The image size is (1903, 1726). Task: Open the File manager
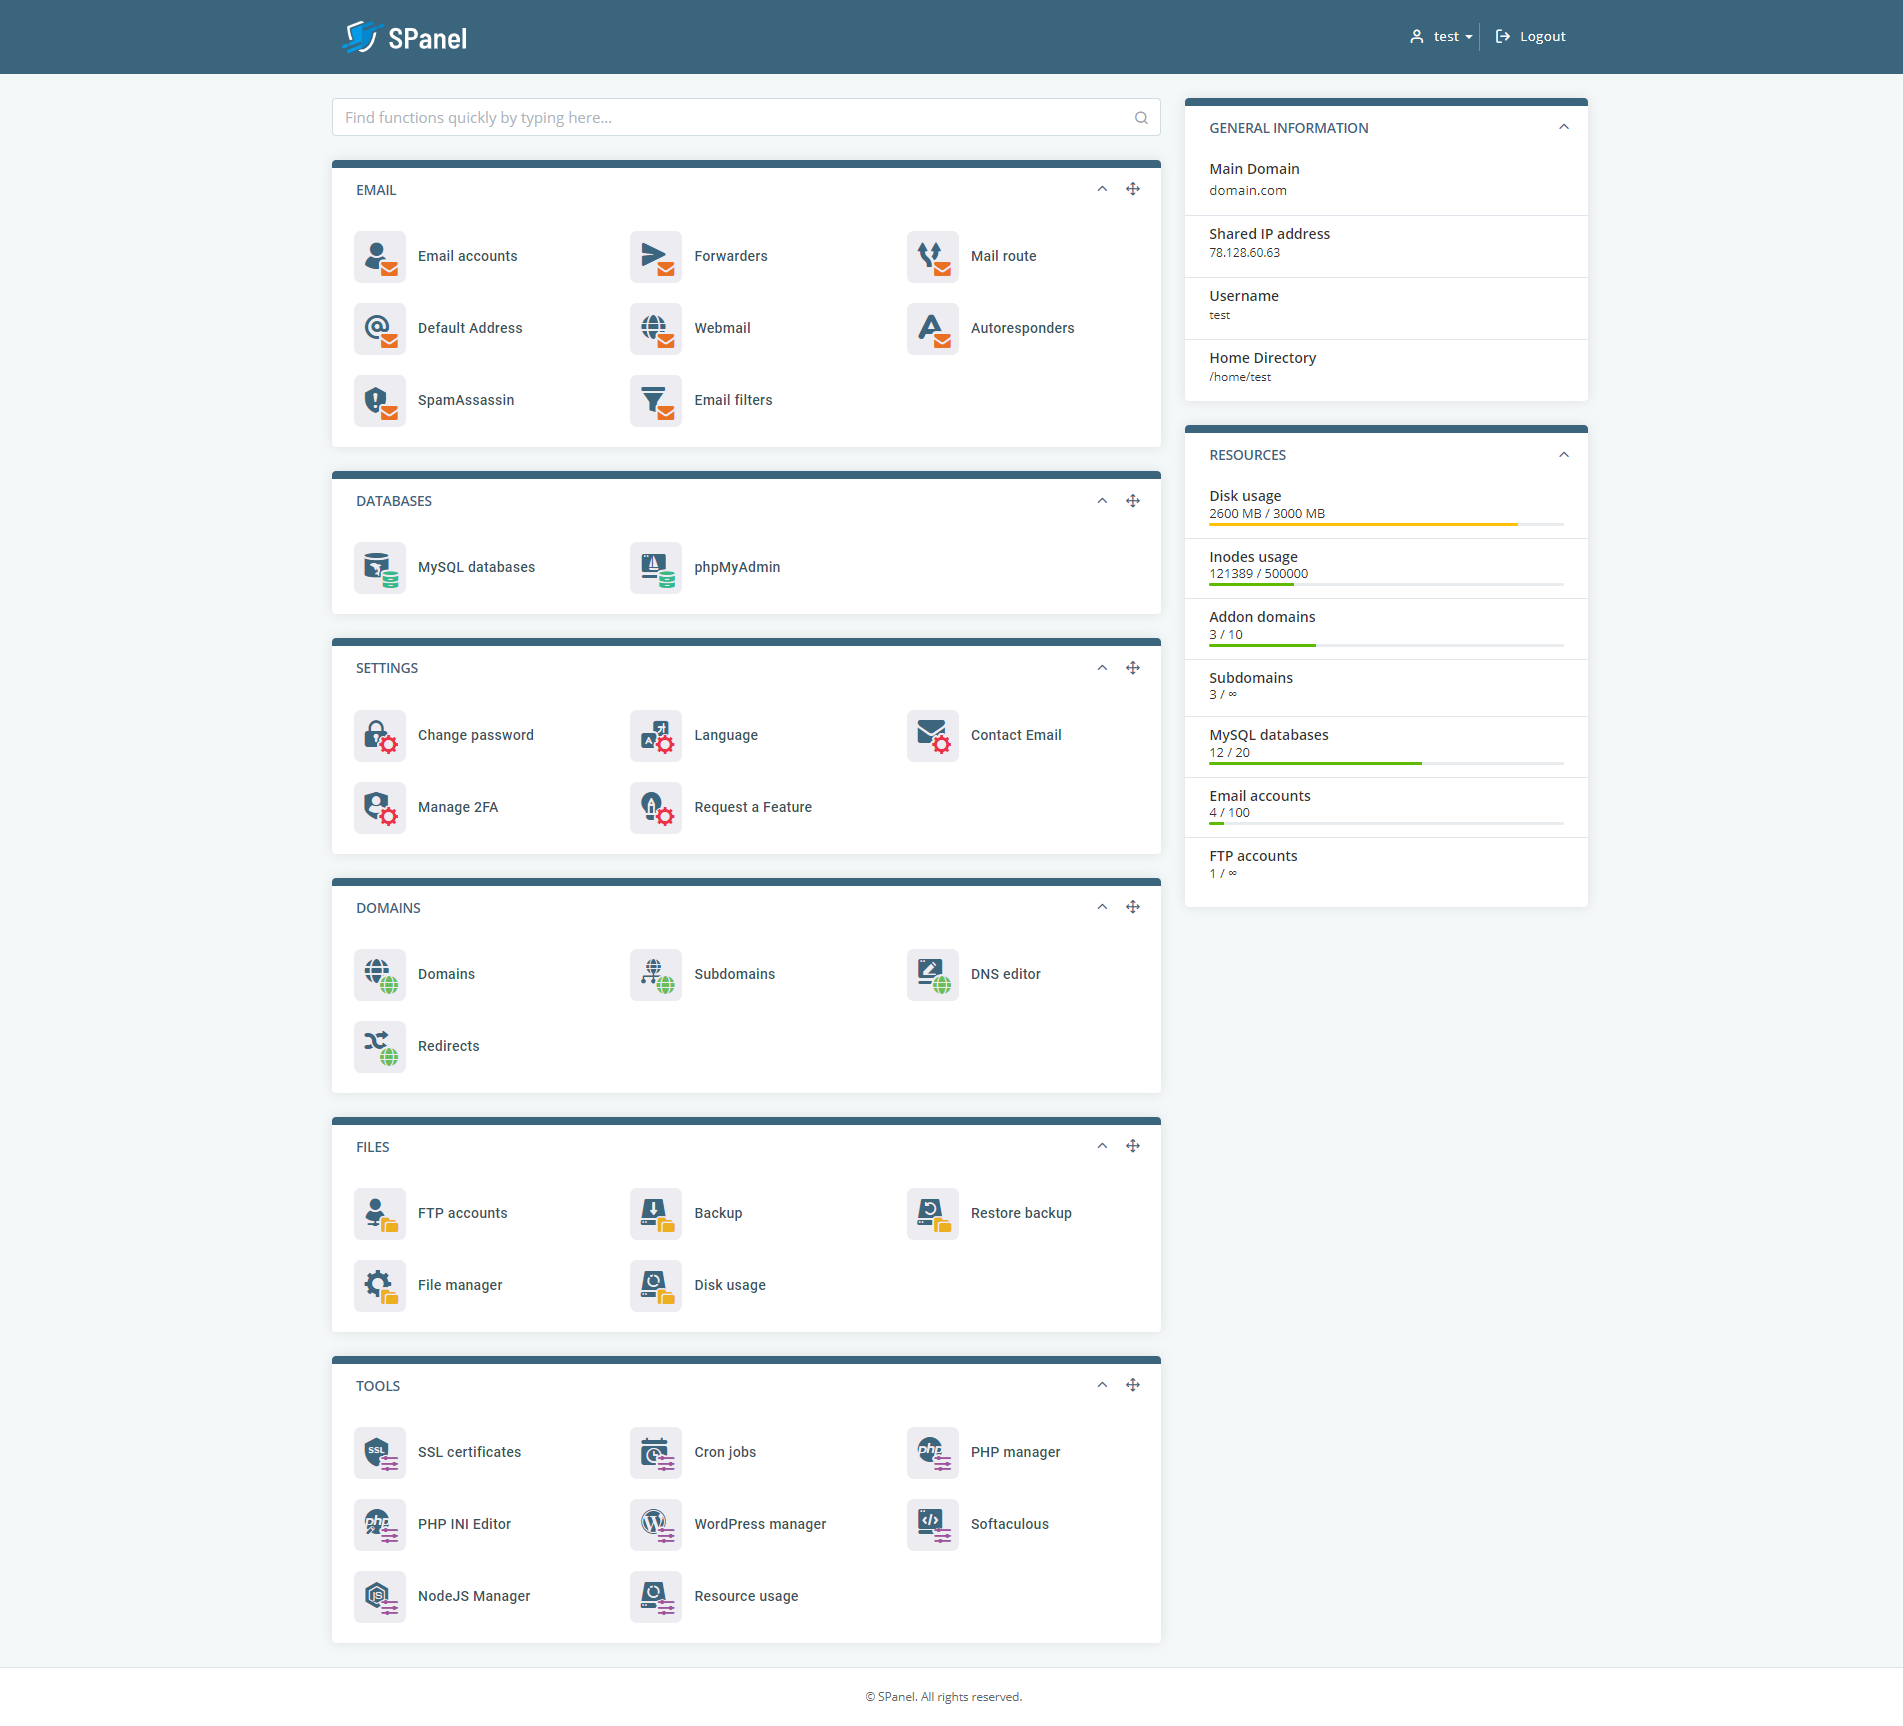(459, 1285)
